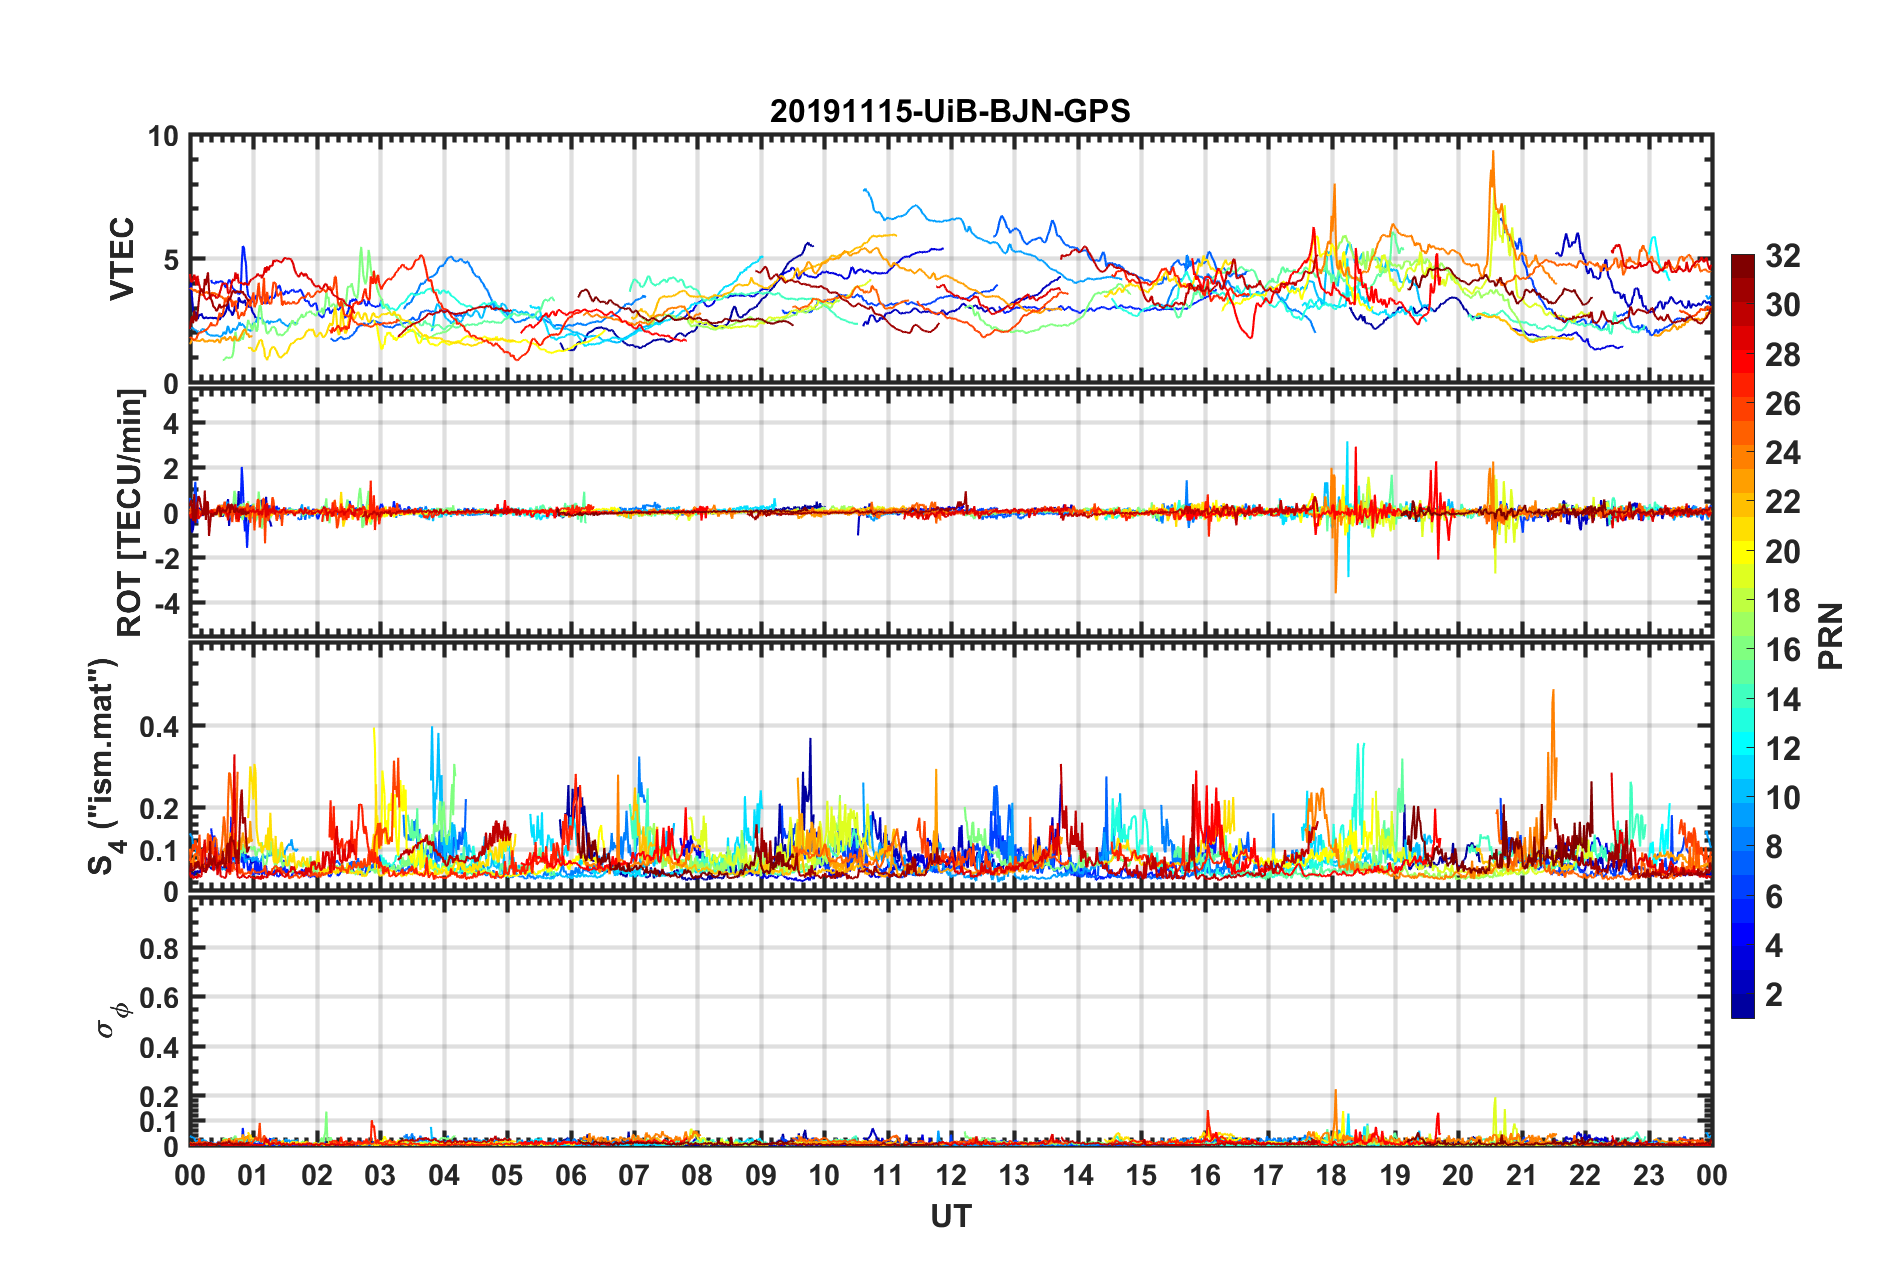Click x-axis tick label 21

[x=1522, y=1175]
